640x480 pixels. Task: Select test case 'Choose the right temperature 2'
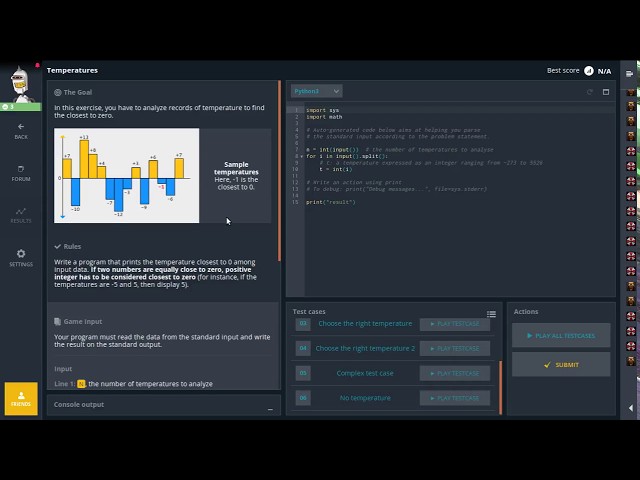(x=365, y=349)
